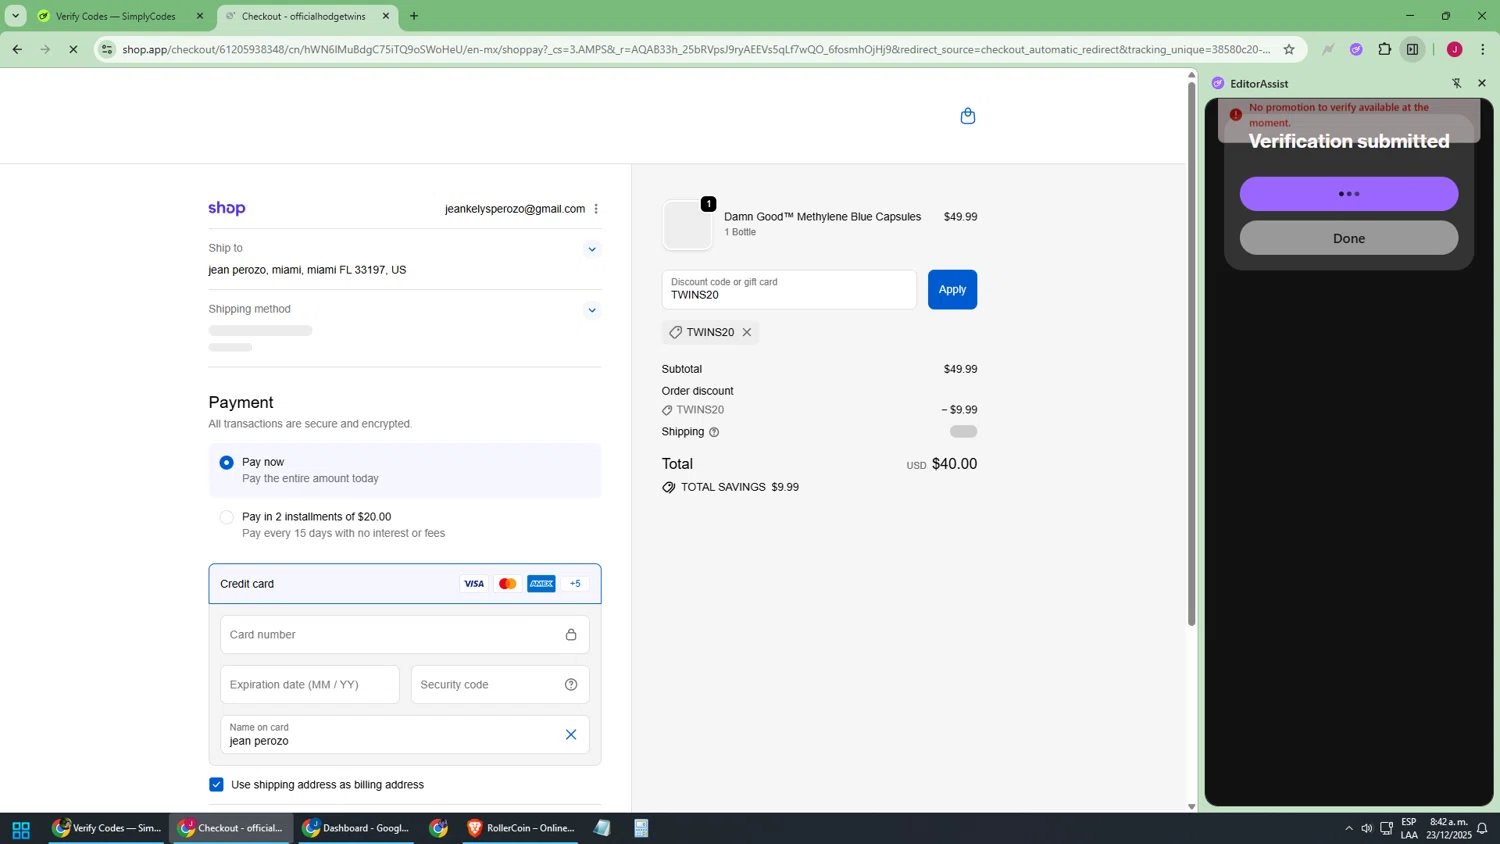Viewport: 1500px width, 844px height.
Task: Click the purple loading button in EditorAssist
Action: tap(1348, 194)
